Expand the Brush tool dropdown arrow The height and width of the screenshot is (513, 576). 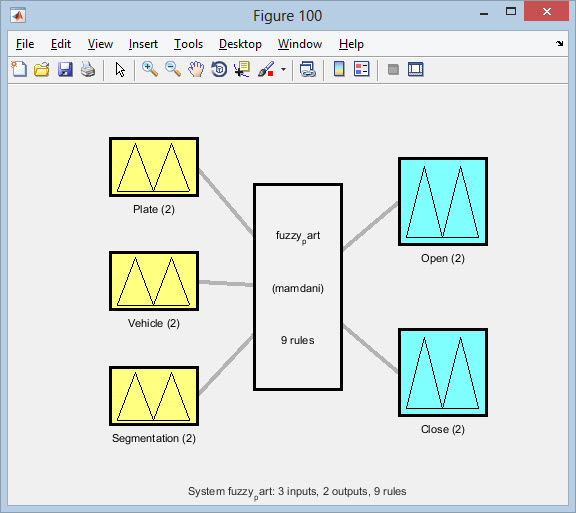[283, 69]
